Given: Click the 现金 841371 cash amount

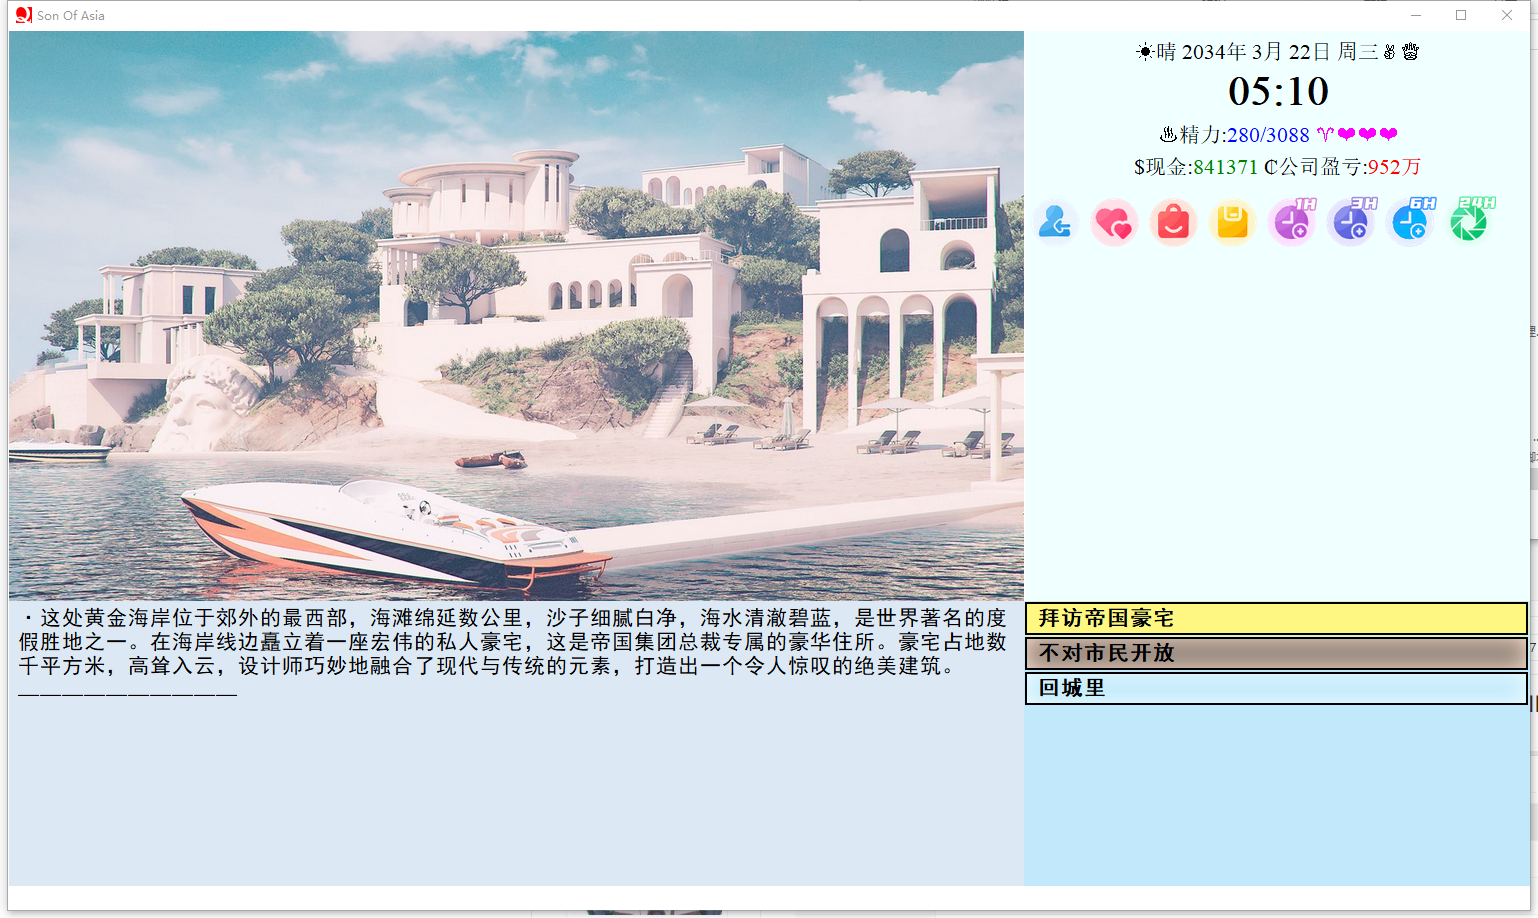Looking at the screenshot, I should 1224,167.
